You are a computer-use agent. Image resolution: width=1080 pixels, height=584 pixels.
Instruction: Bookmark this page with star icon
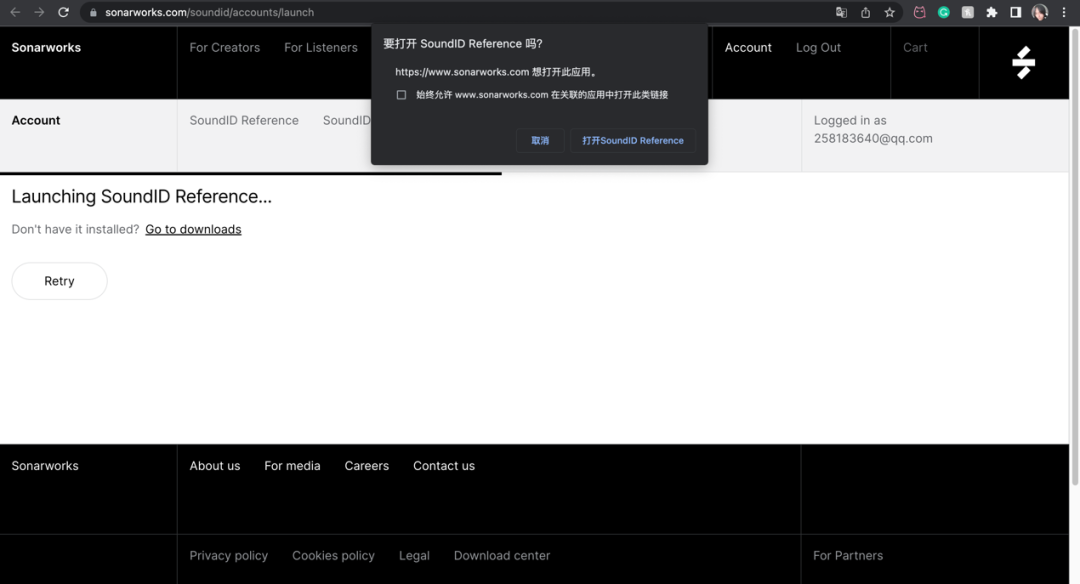click(889, 12)
